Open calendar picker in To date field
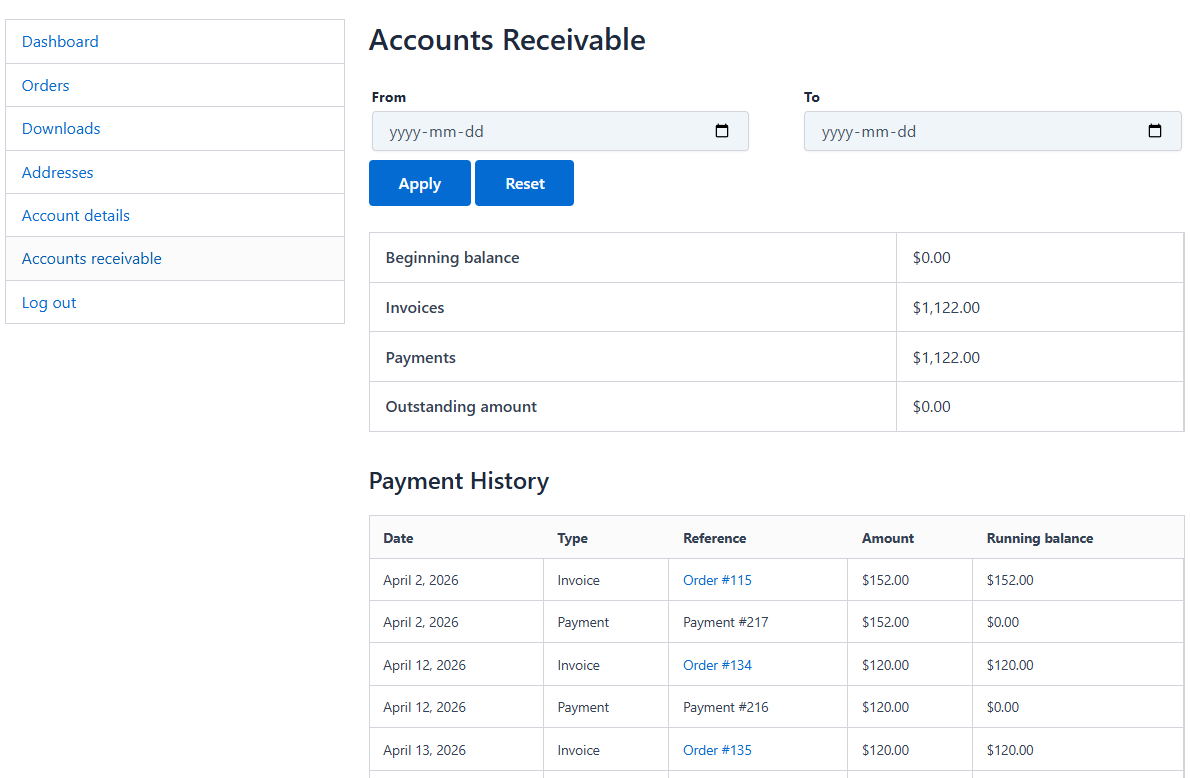This screenshot has height=778, width=1190. pyautogui.click(x=1154, y=131)
